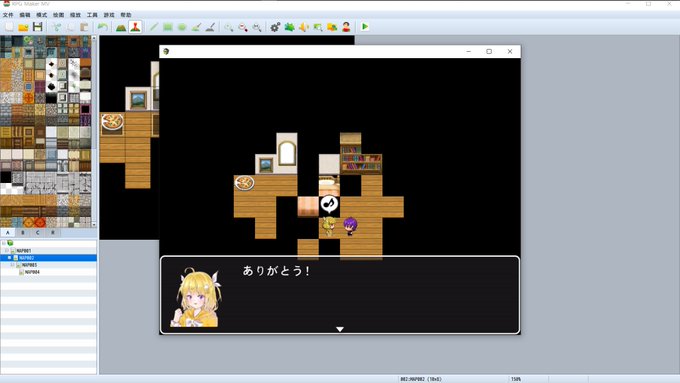Maximize the playtest game window

point(489,52)
